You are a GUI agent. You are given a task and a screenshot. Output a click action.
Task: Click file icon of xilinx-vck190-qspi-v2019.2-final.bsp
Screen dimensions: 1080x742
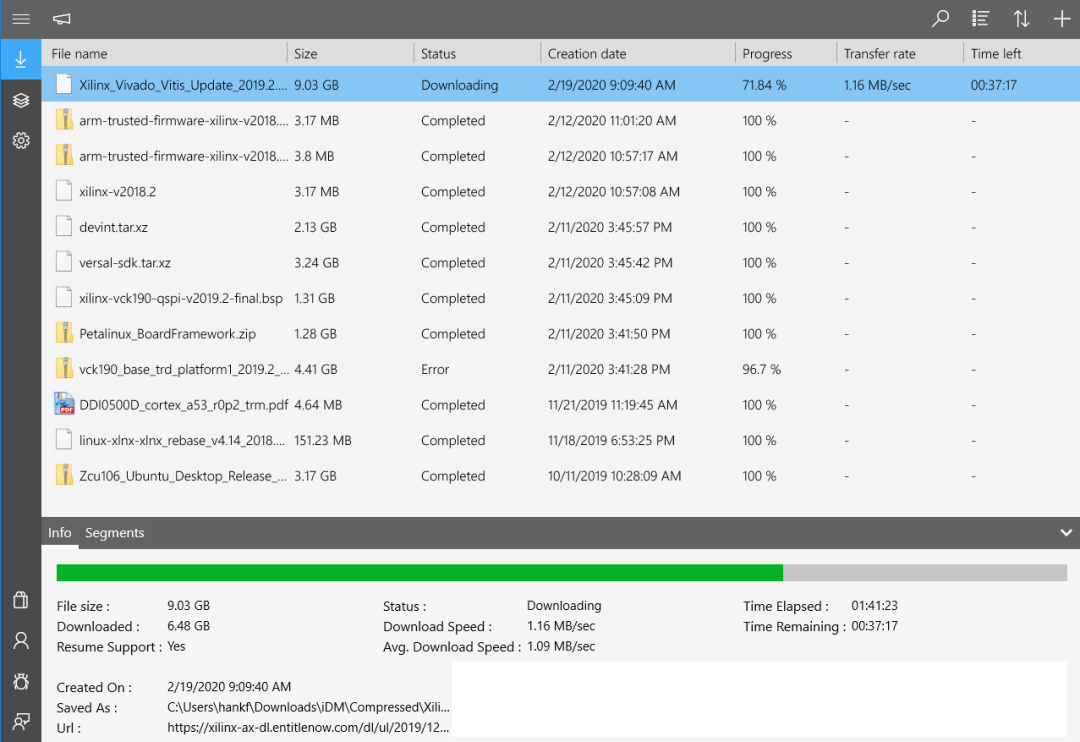tap(64, 298)
